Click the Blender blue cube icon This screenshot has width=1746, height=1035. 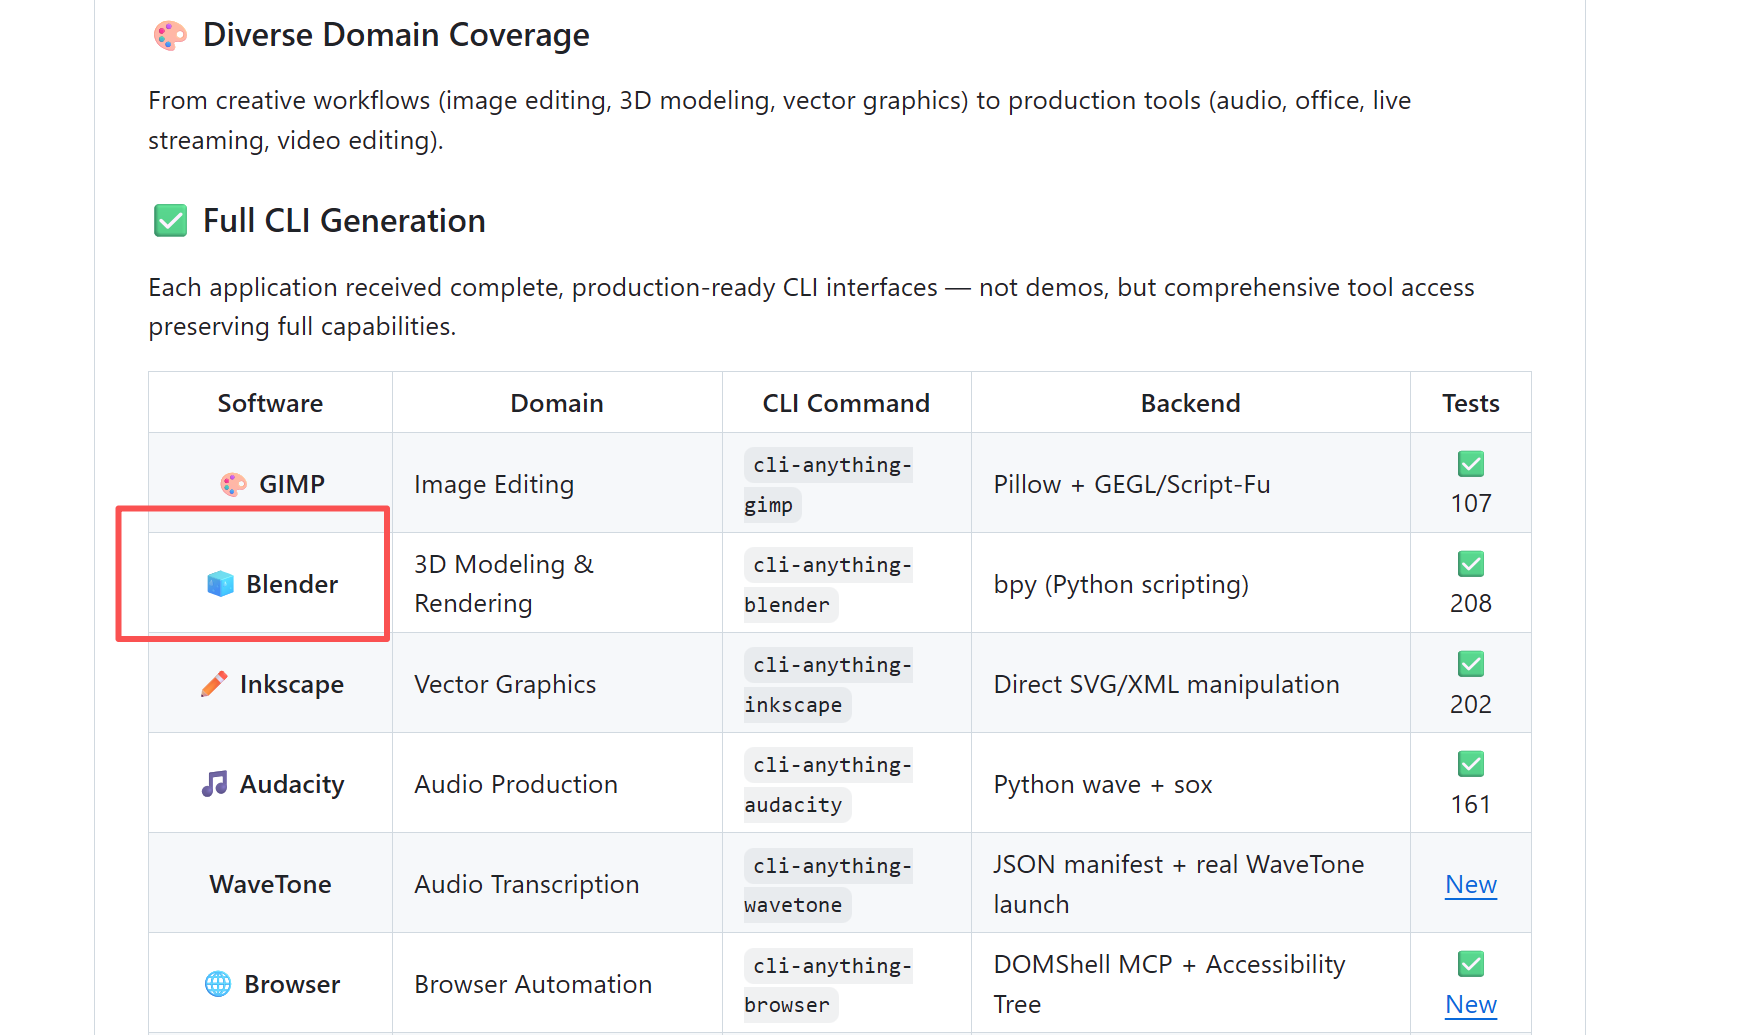[220, 584]
